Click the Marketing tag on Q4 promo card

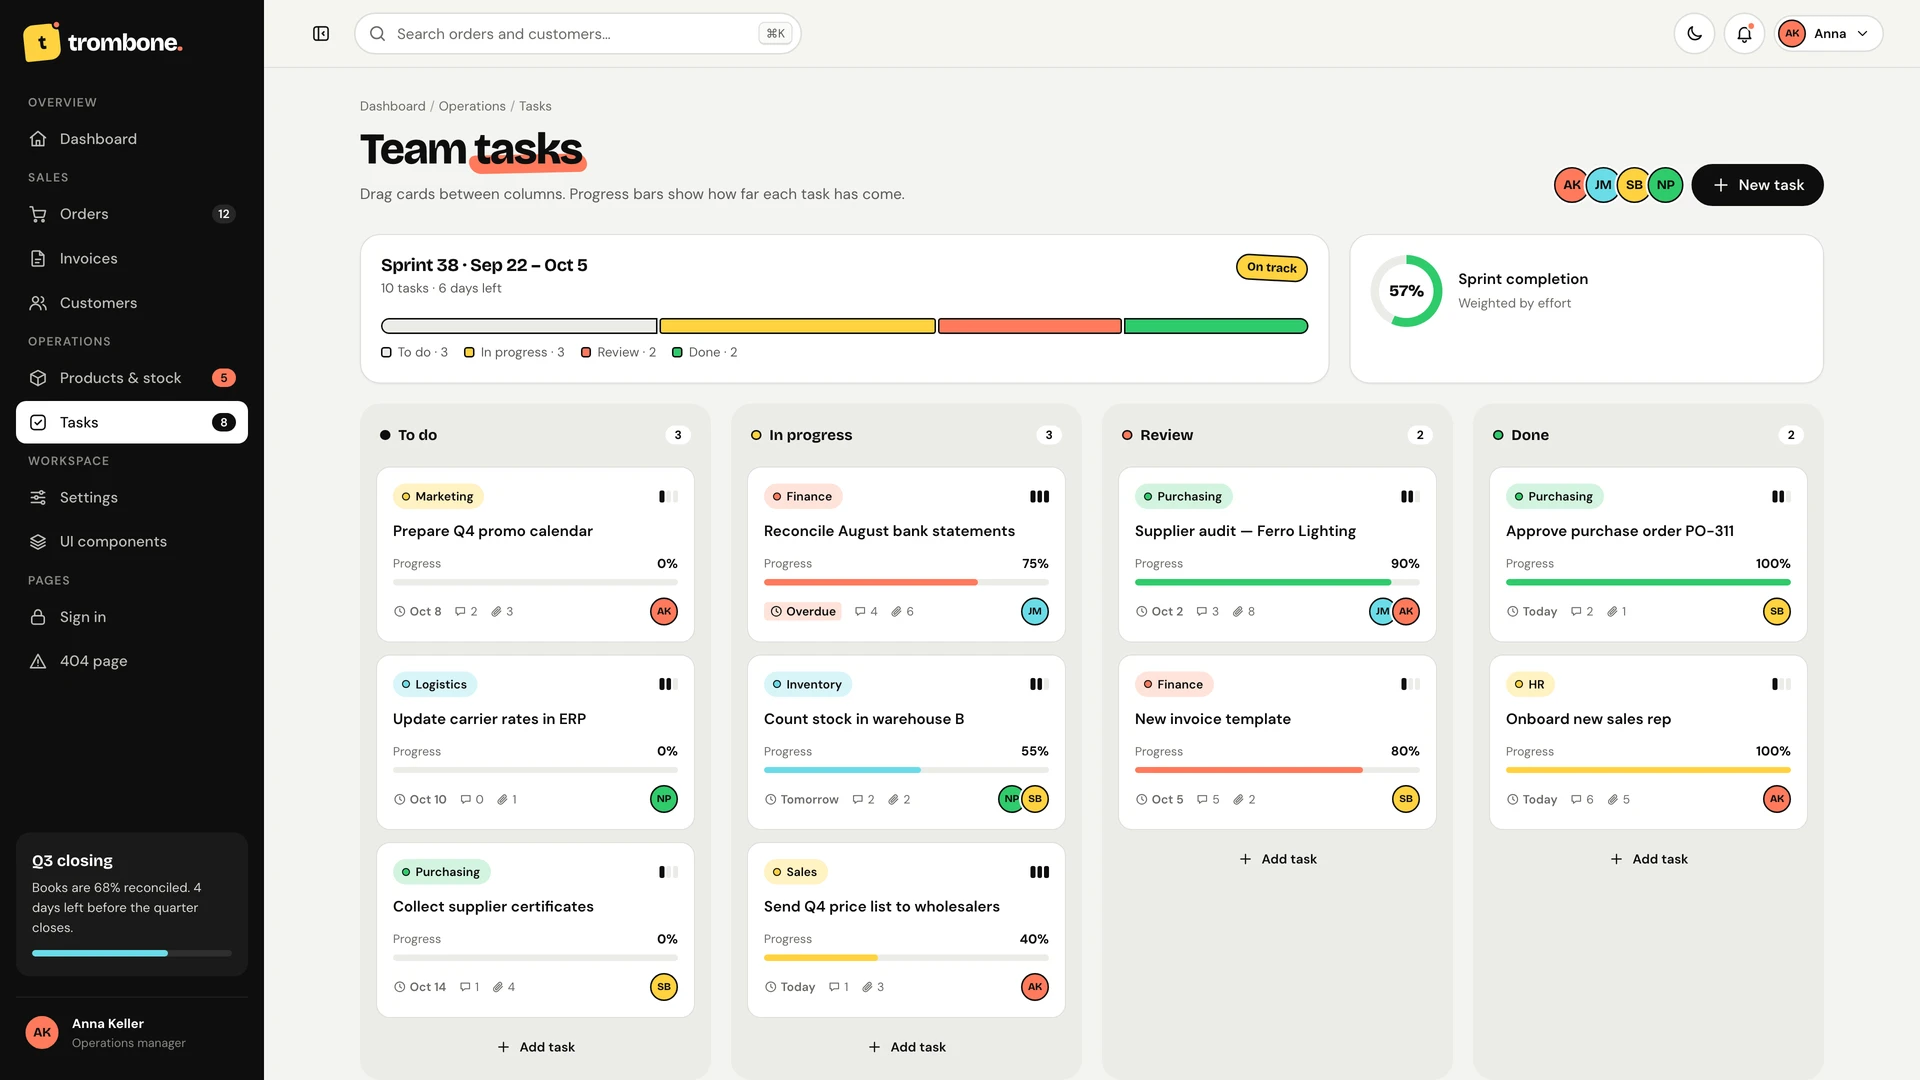point(437,497)
